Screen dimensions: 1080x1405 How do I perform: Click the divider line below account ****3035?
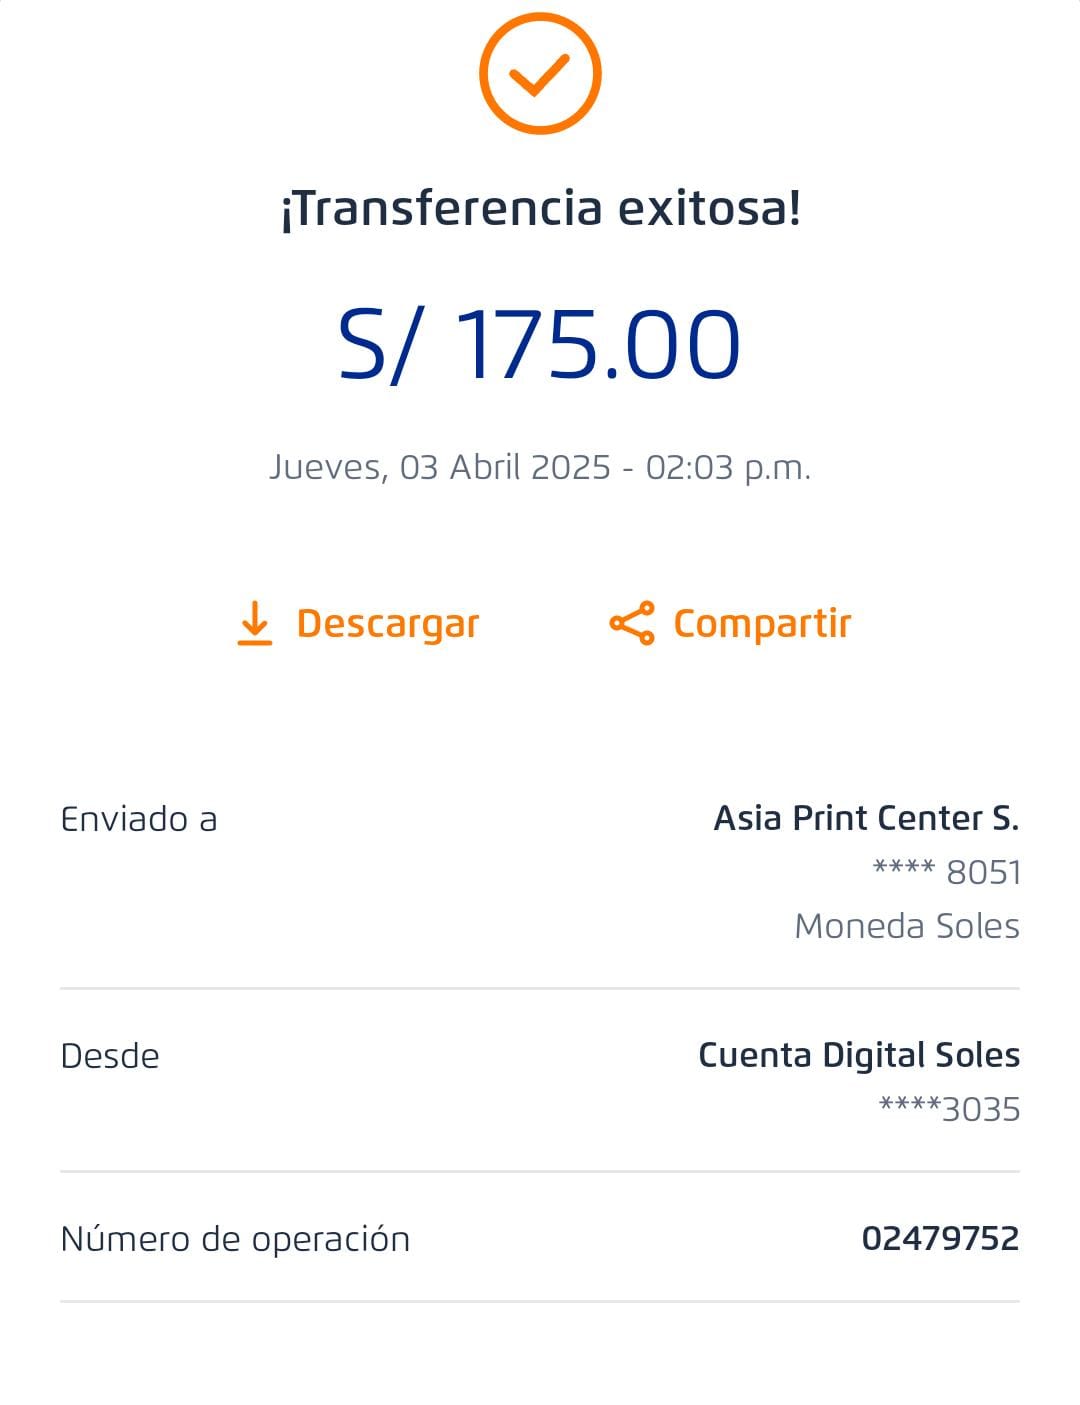tap(540, 1171)
